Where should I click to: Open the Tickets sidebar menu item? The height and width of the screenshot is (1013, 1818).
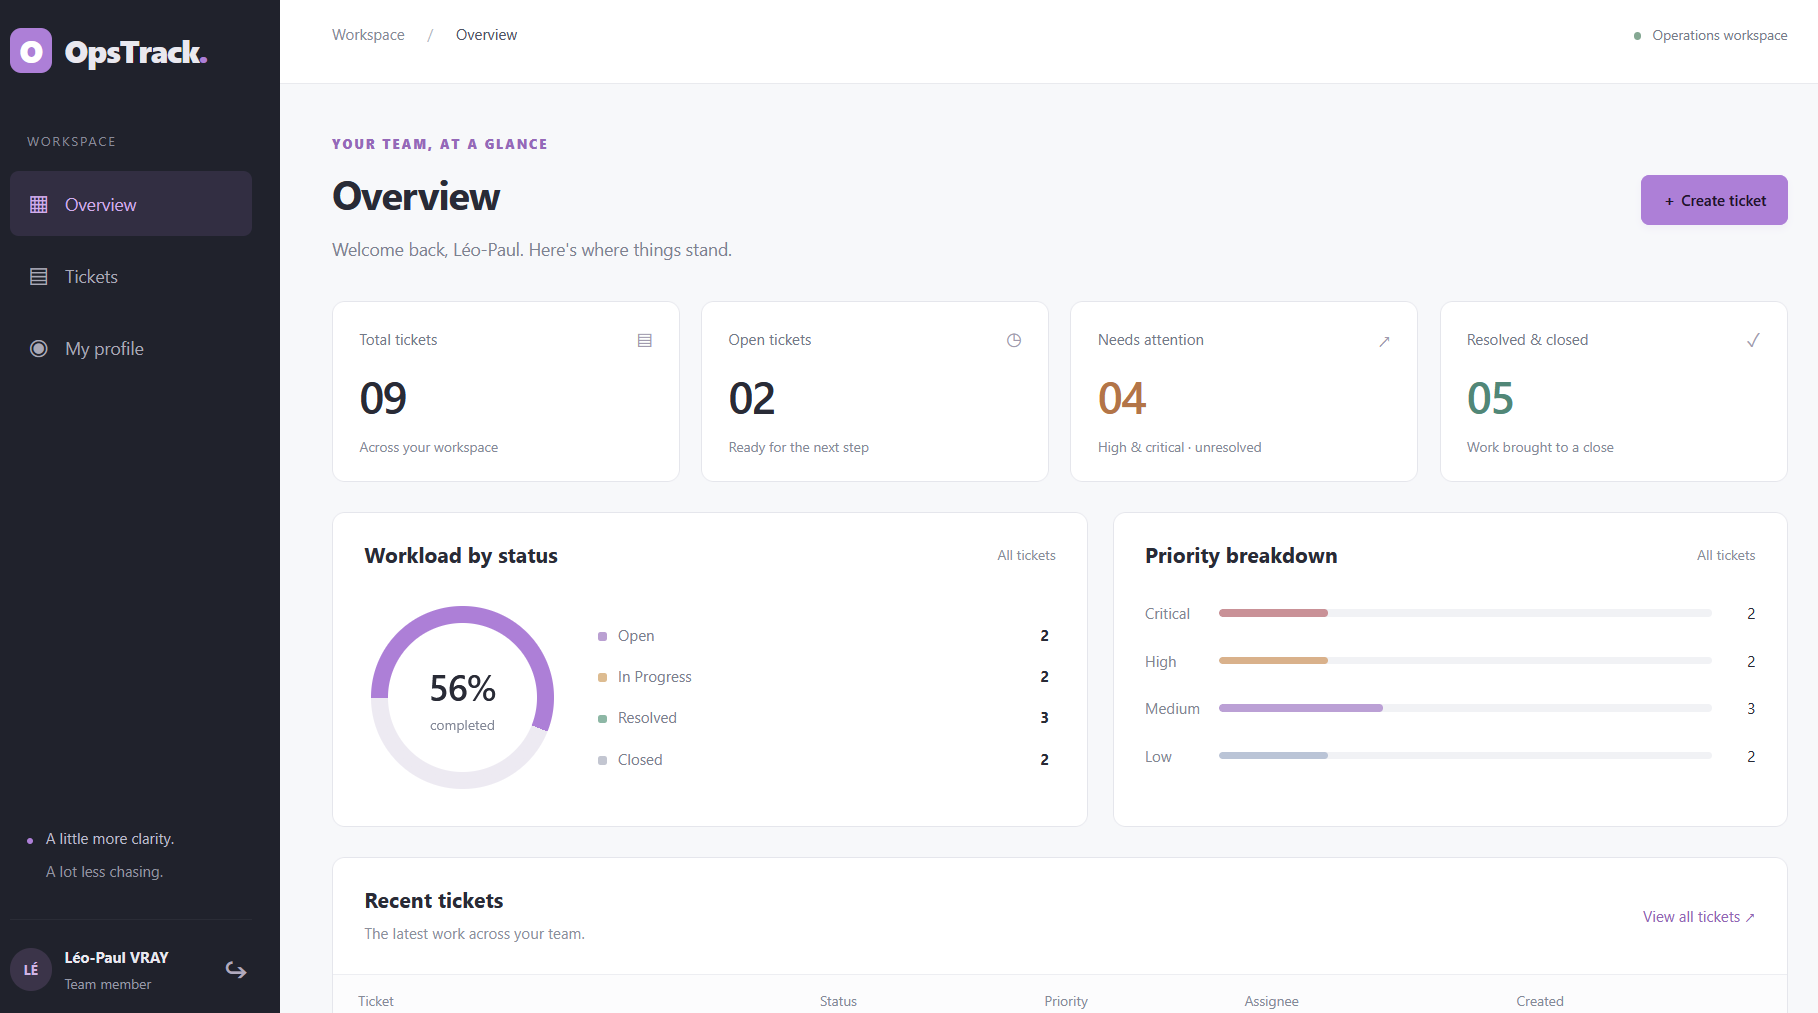[131, 277]
